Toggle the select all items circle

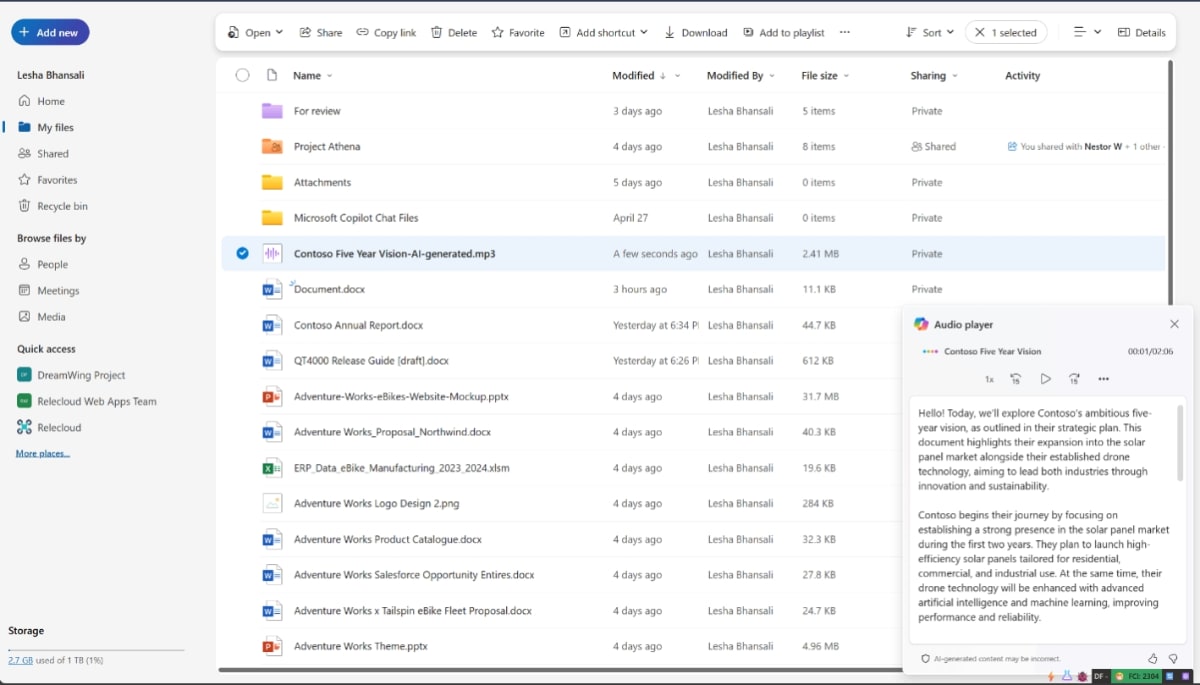tap(242, 75)
